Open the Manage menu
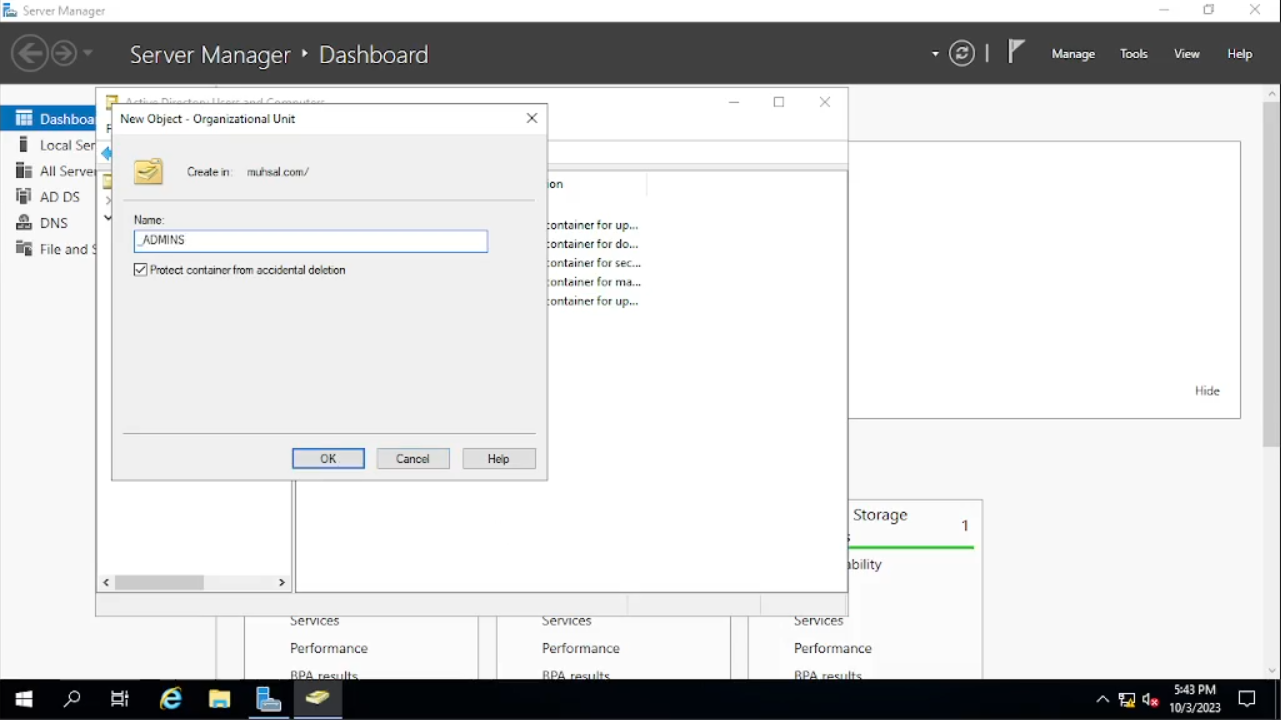The height and width of the screenshot is (720, 1281). click(x=1073, y=54)
